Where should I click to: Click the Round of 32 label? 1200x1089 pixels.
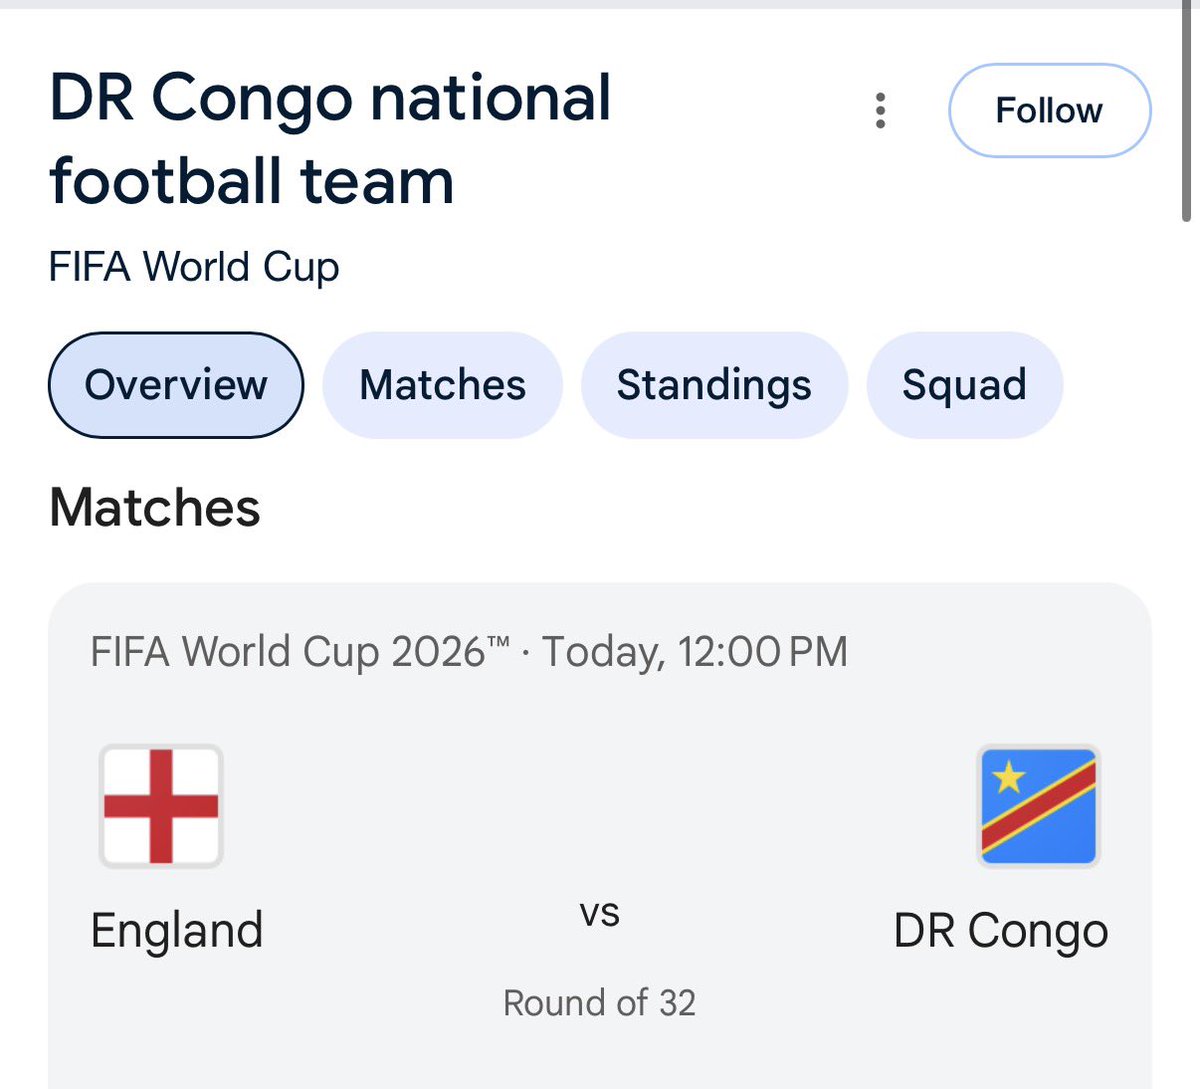(599, 1002)
